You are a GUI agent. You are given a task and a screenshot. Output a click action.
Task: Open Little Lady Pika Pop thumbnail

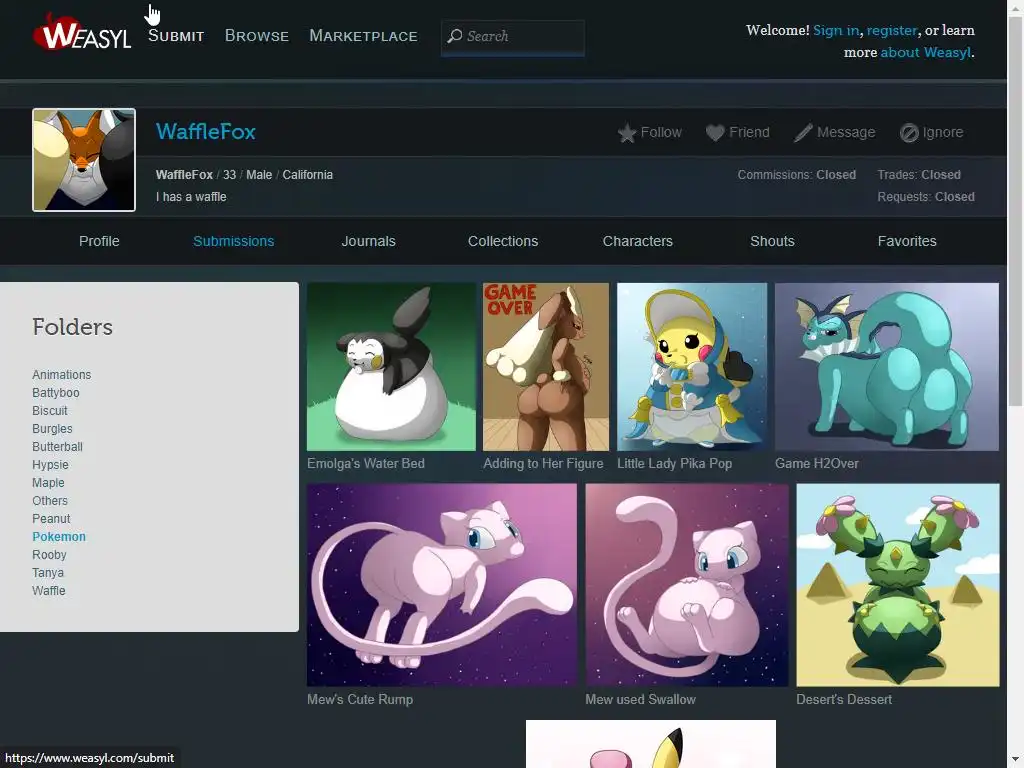(x=692, y=366)
